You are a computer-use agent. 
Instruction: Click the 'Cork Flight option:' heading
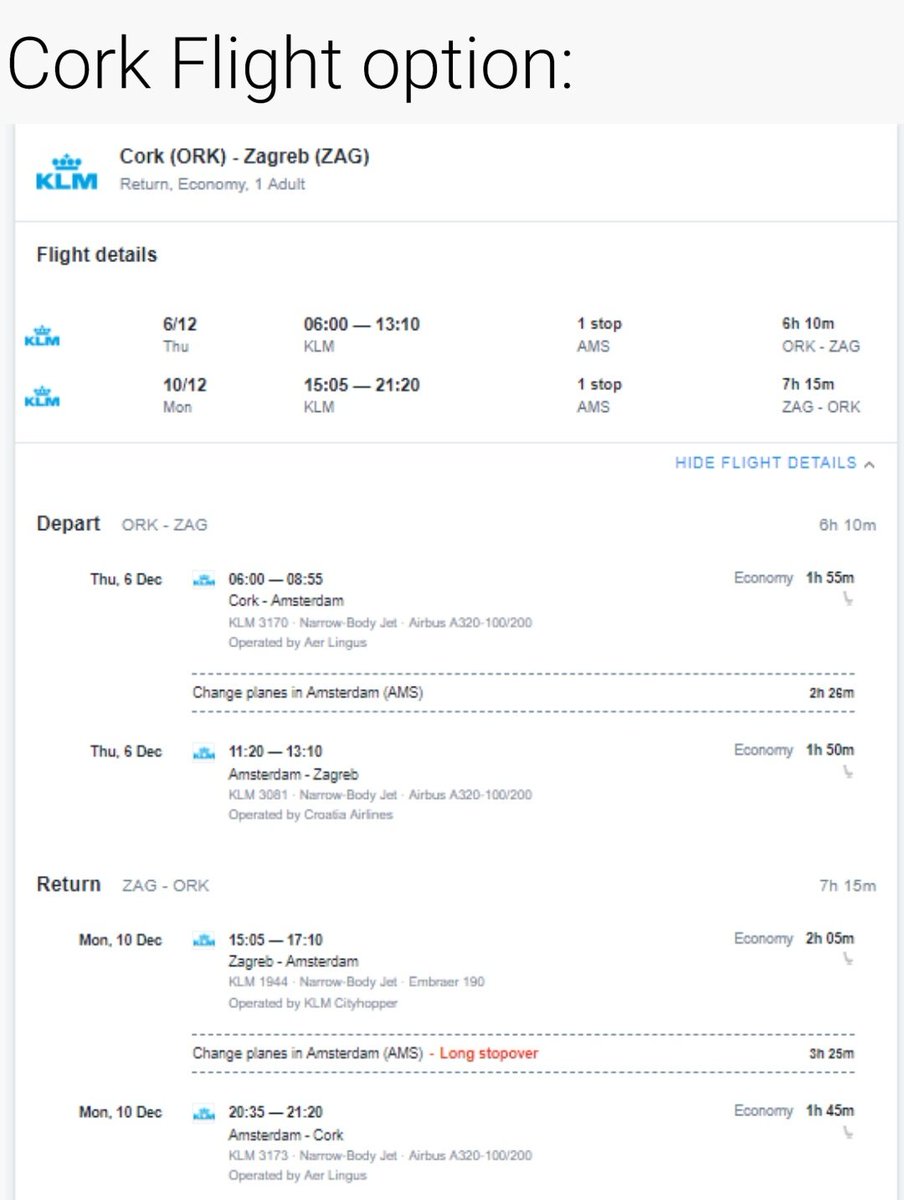coord(290,64)
